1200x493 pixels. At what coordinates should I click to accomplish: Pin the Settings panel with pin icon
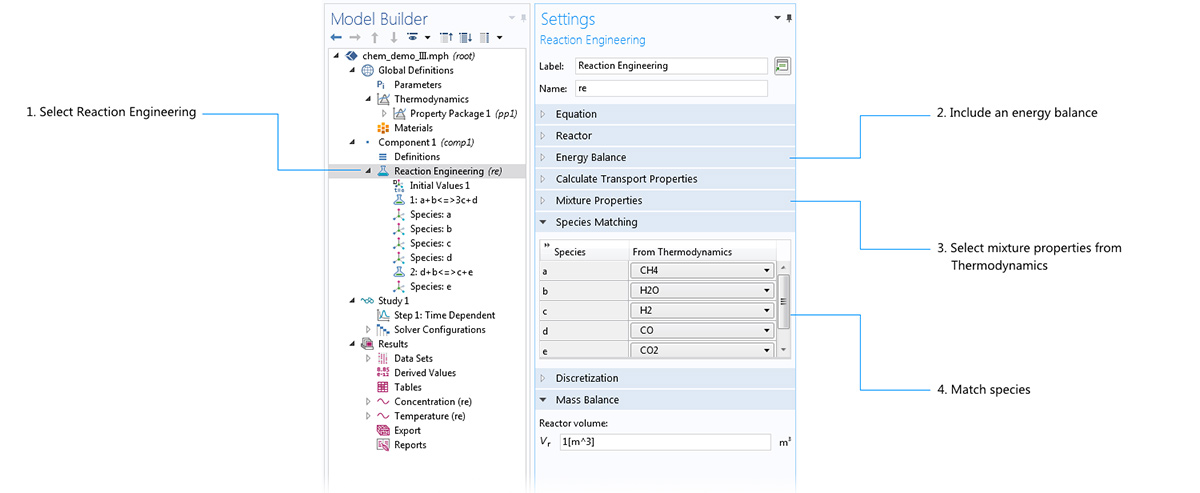tap(789, 18)
